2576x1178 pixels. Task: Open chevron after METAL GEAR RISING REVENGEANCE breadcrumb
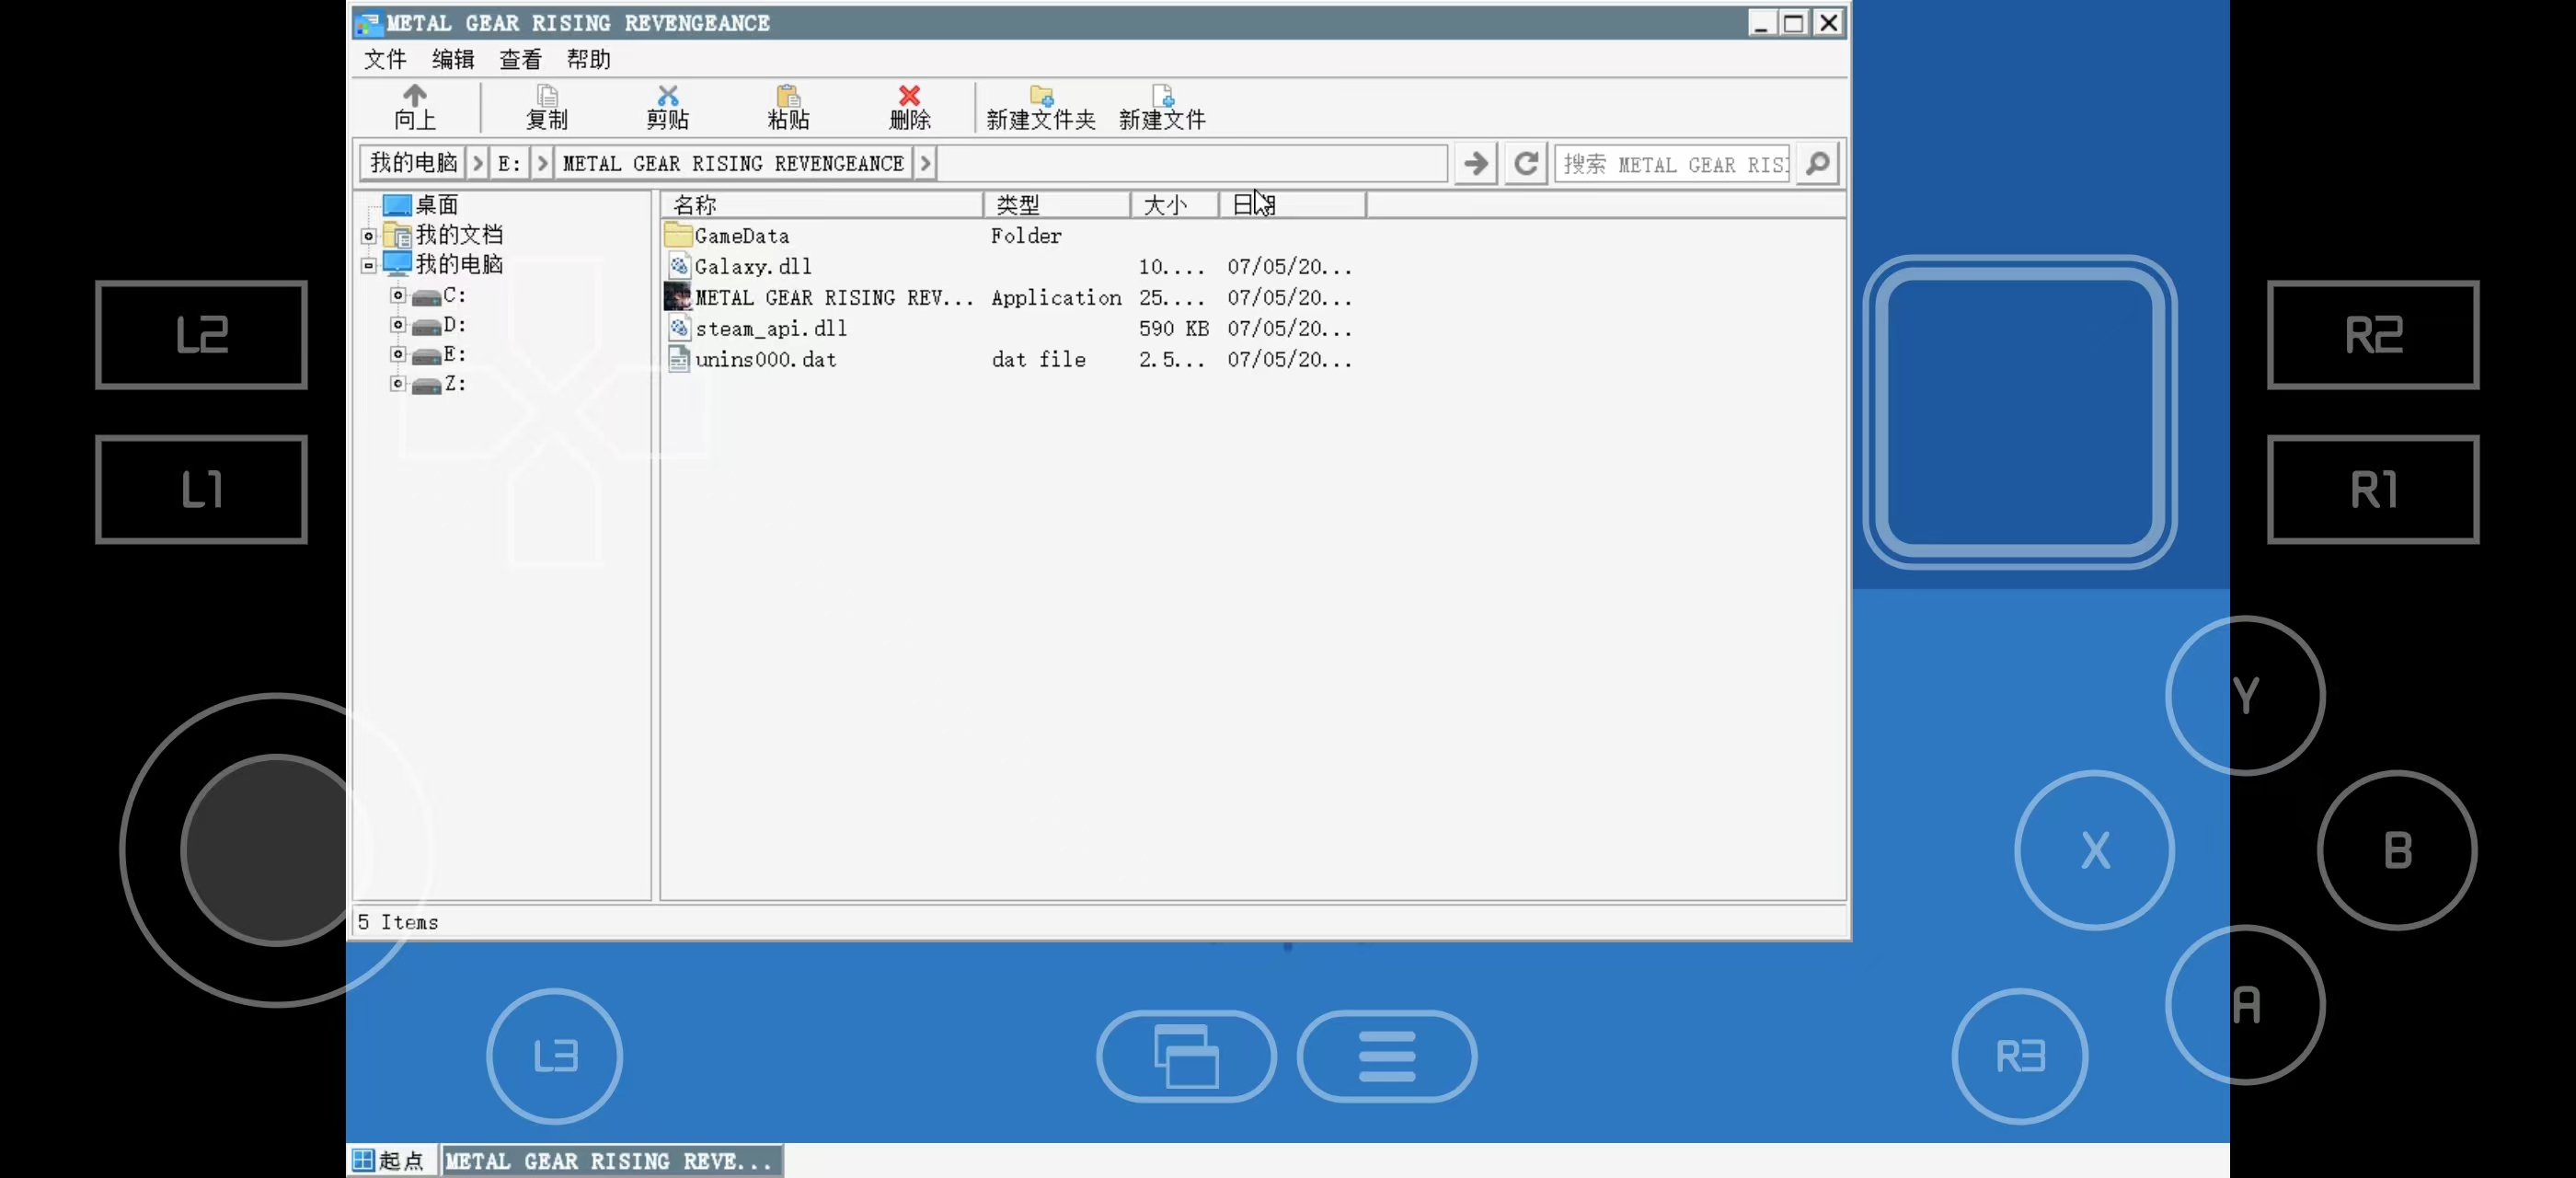pos(925,163)
